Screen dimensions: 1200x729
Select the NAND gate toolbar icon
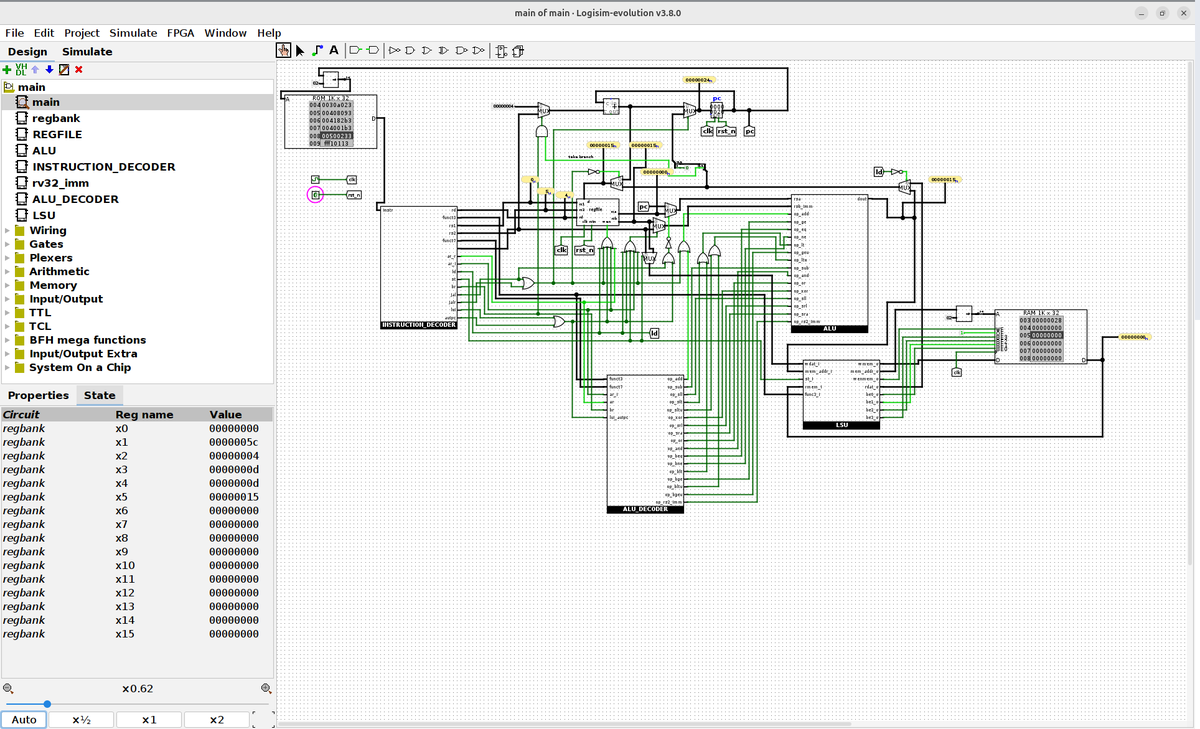461,50
